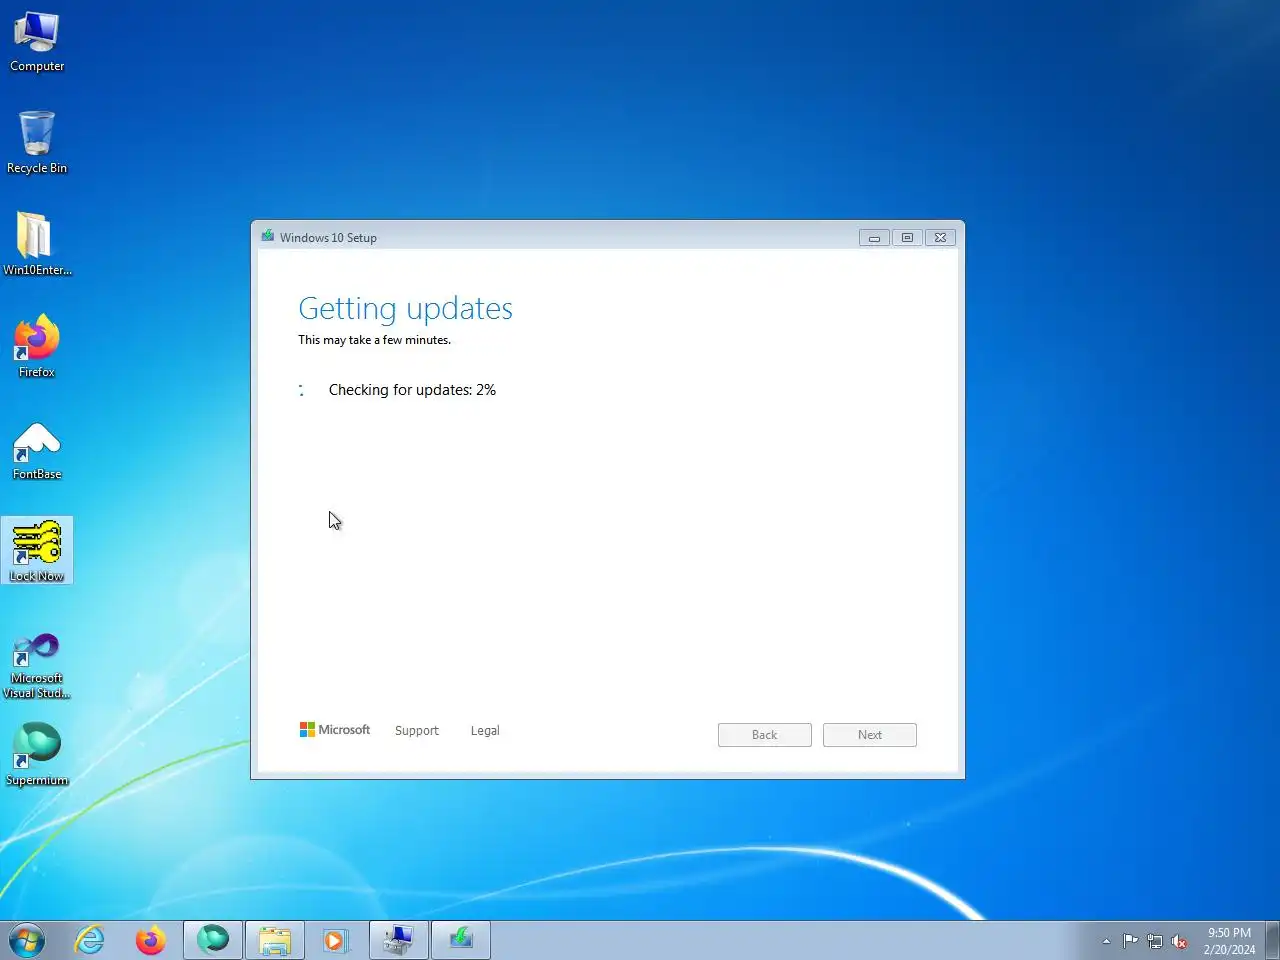The width and height of the screenshot is (1280, 960).
Task: Switch to the computer-icon taskbar program
Action: 399,941
